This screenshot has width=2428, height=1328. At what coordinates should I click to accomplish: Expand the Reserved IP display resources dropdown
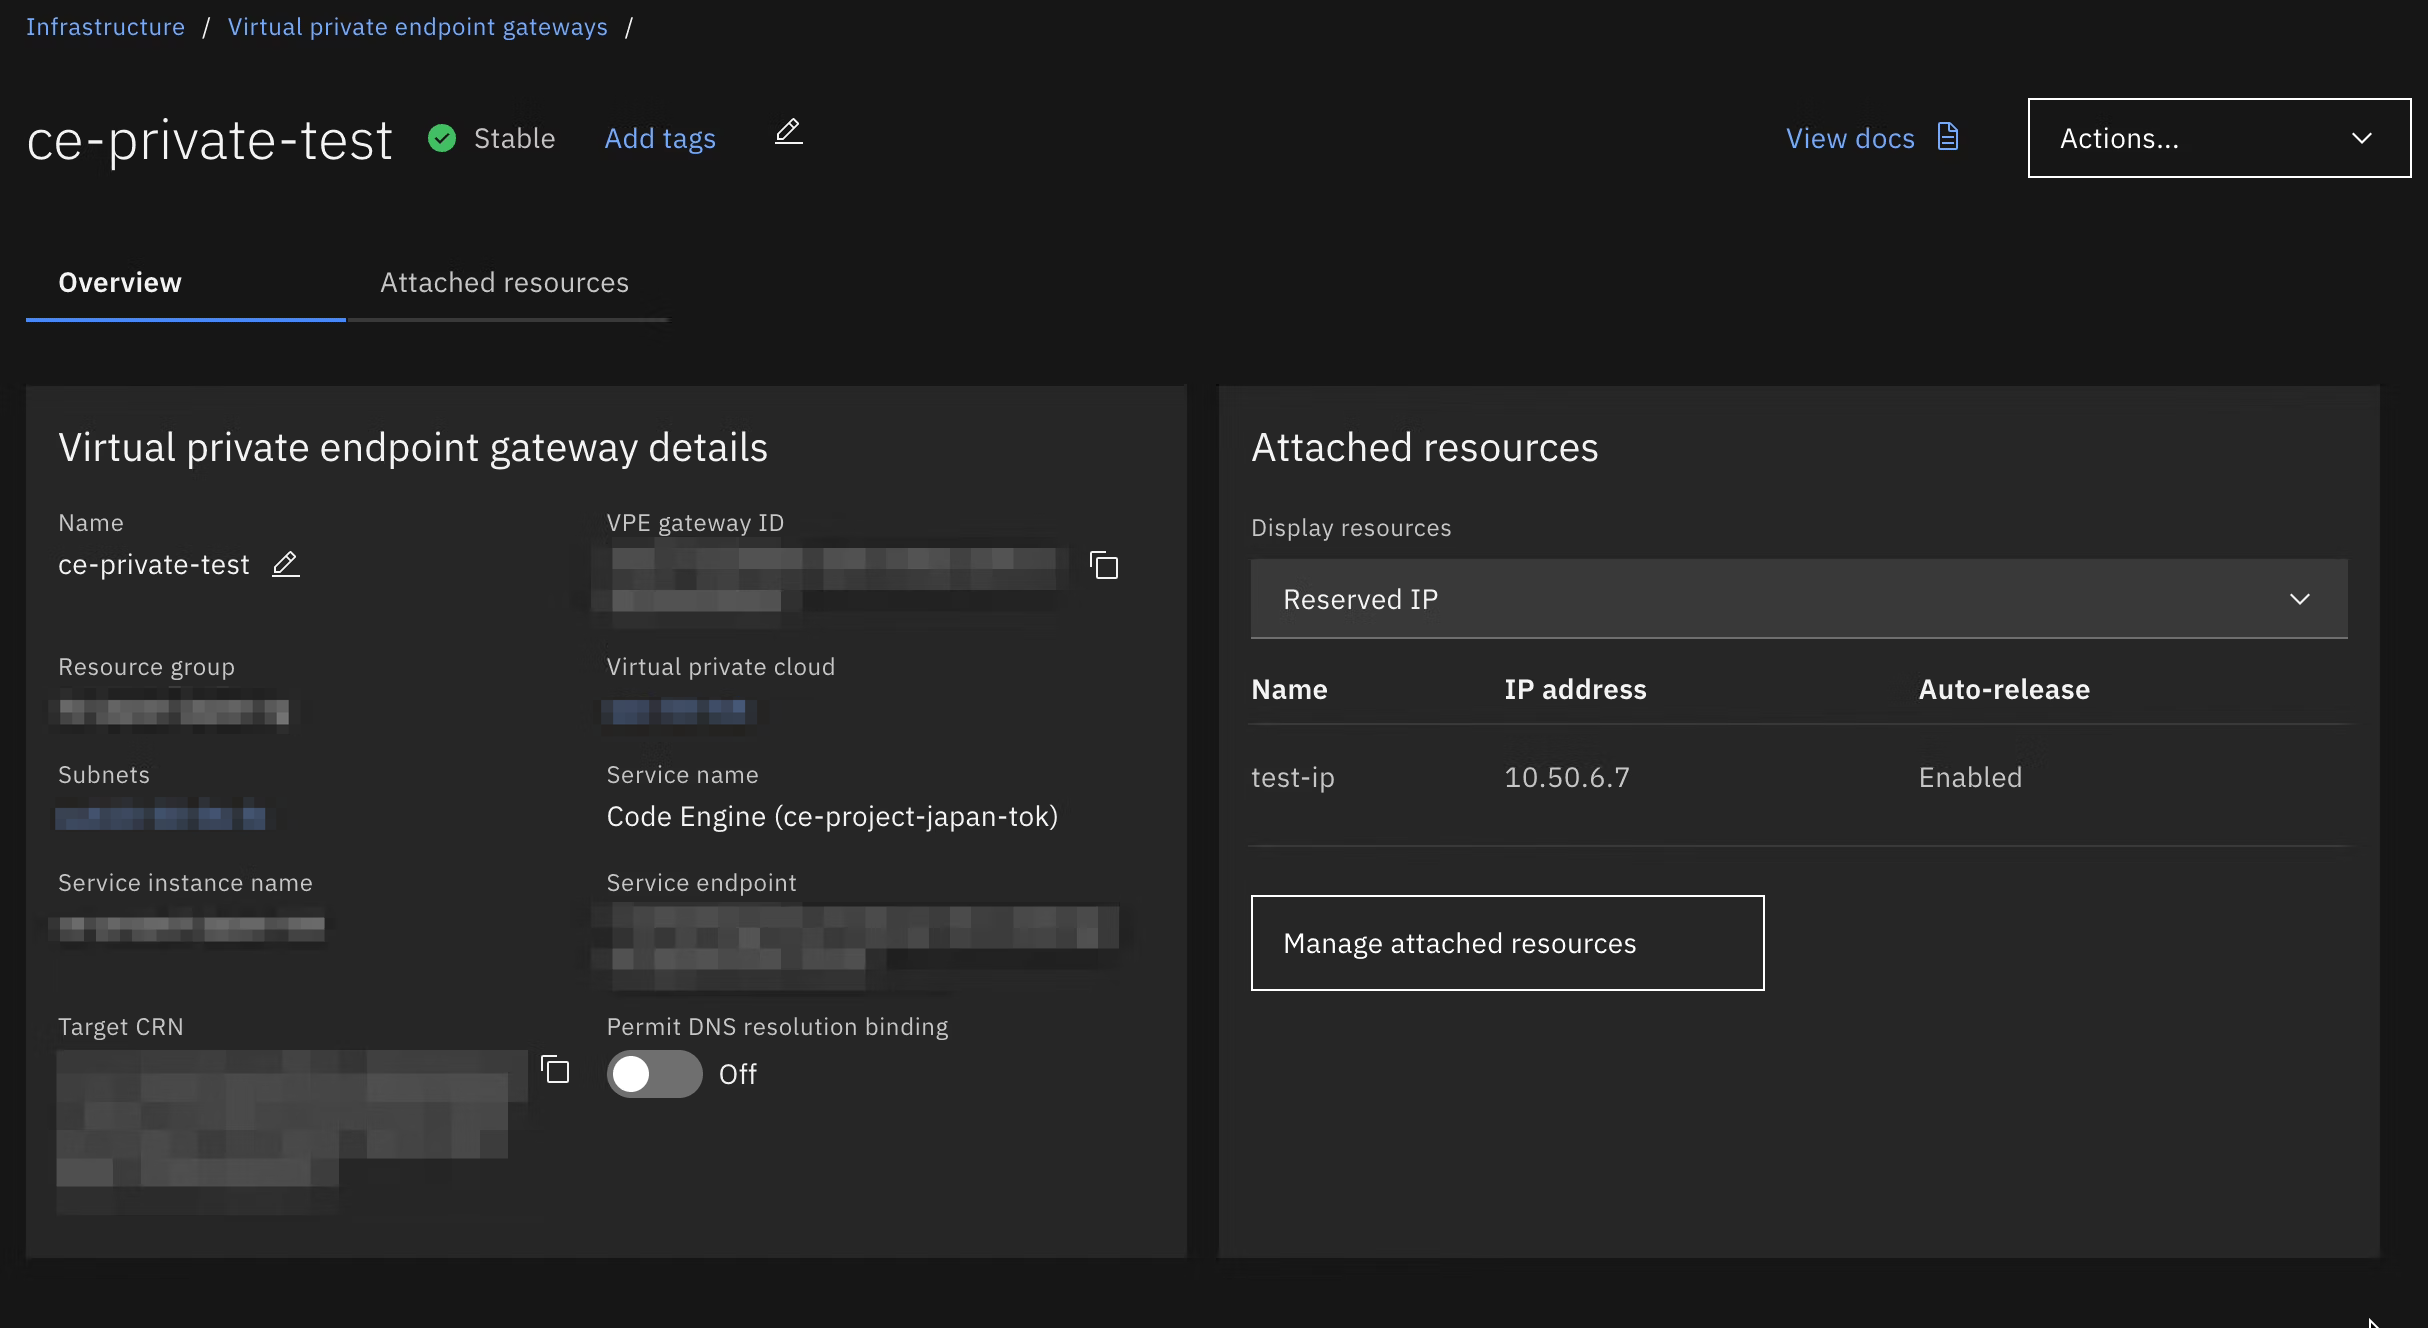1798,598
